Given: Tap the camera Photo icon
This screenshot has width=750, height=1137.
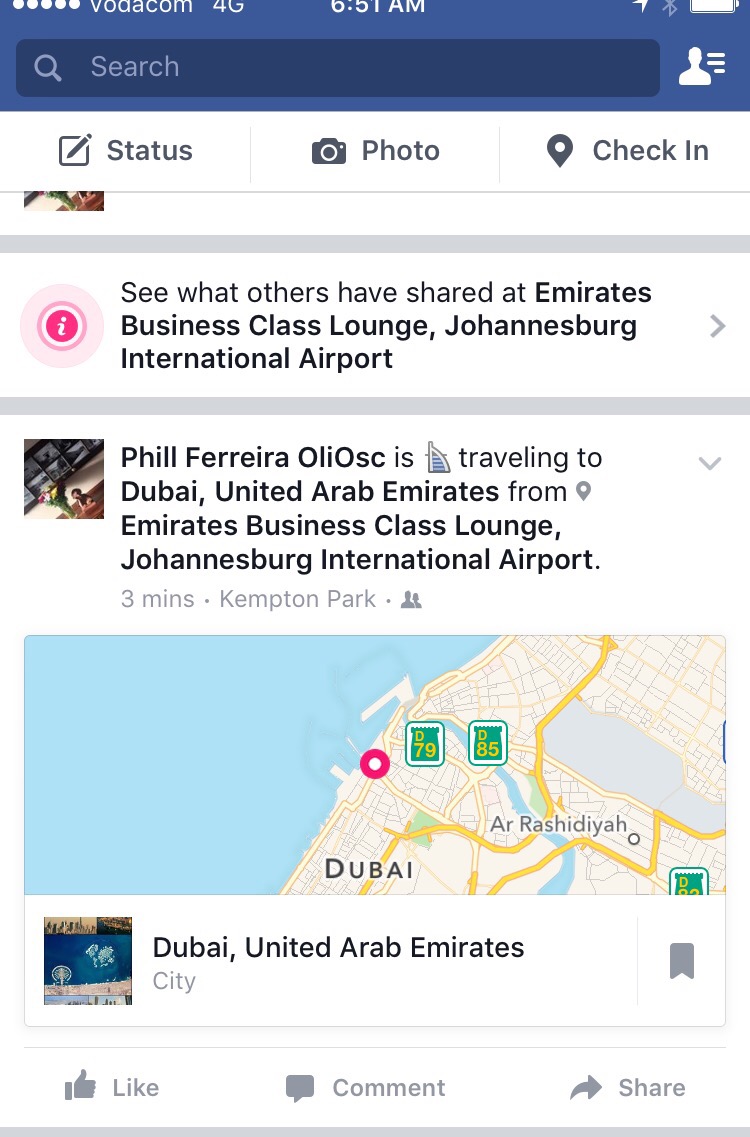Looking at the screenshot, I should click(x=329, y=152).
